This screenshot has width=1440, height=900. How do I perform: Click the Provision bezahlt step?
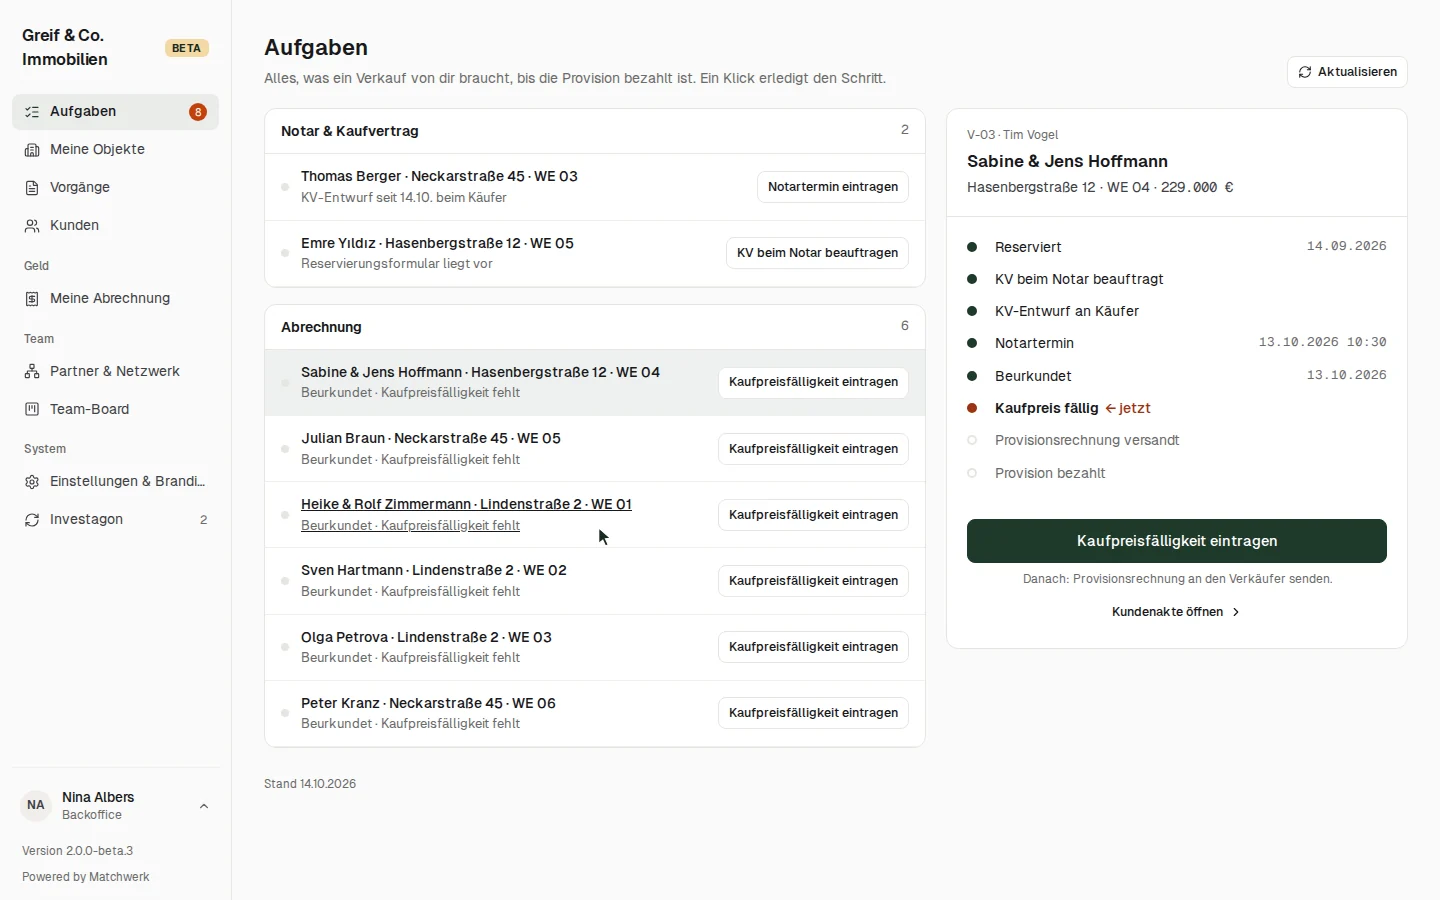tap(1177, 473)
